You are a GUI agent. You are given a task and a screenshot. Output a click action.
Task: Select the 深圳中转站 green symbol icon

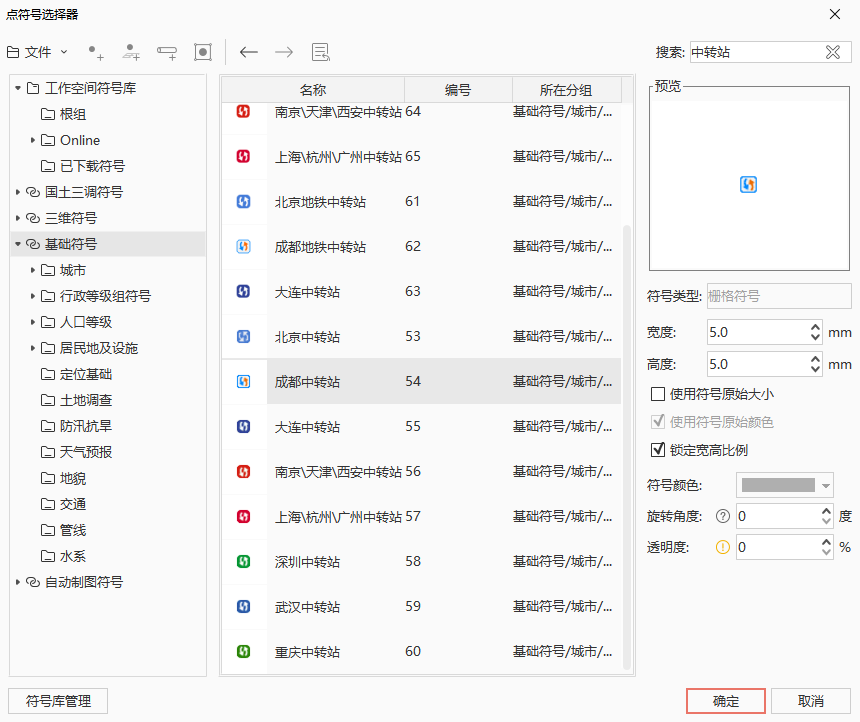243,562
